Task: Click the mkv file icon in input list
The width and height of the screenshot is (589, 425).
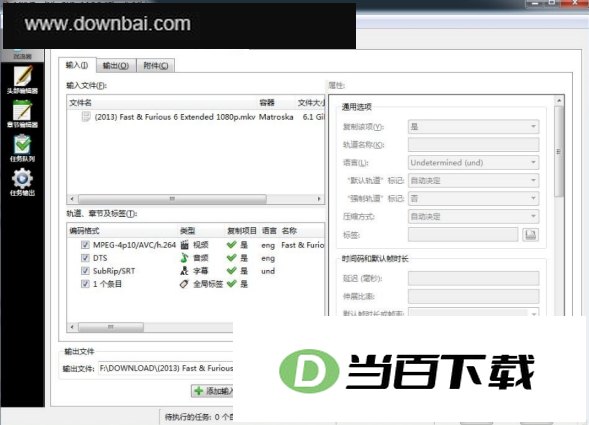Action: tap(86, 116)
